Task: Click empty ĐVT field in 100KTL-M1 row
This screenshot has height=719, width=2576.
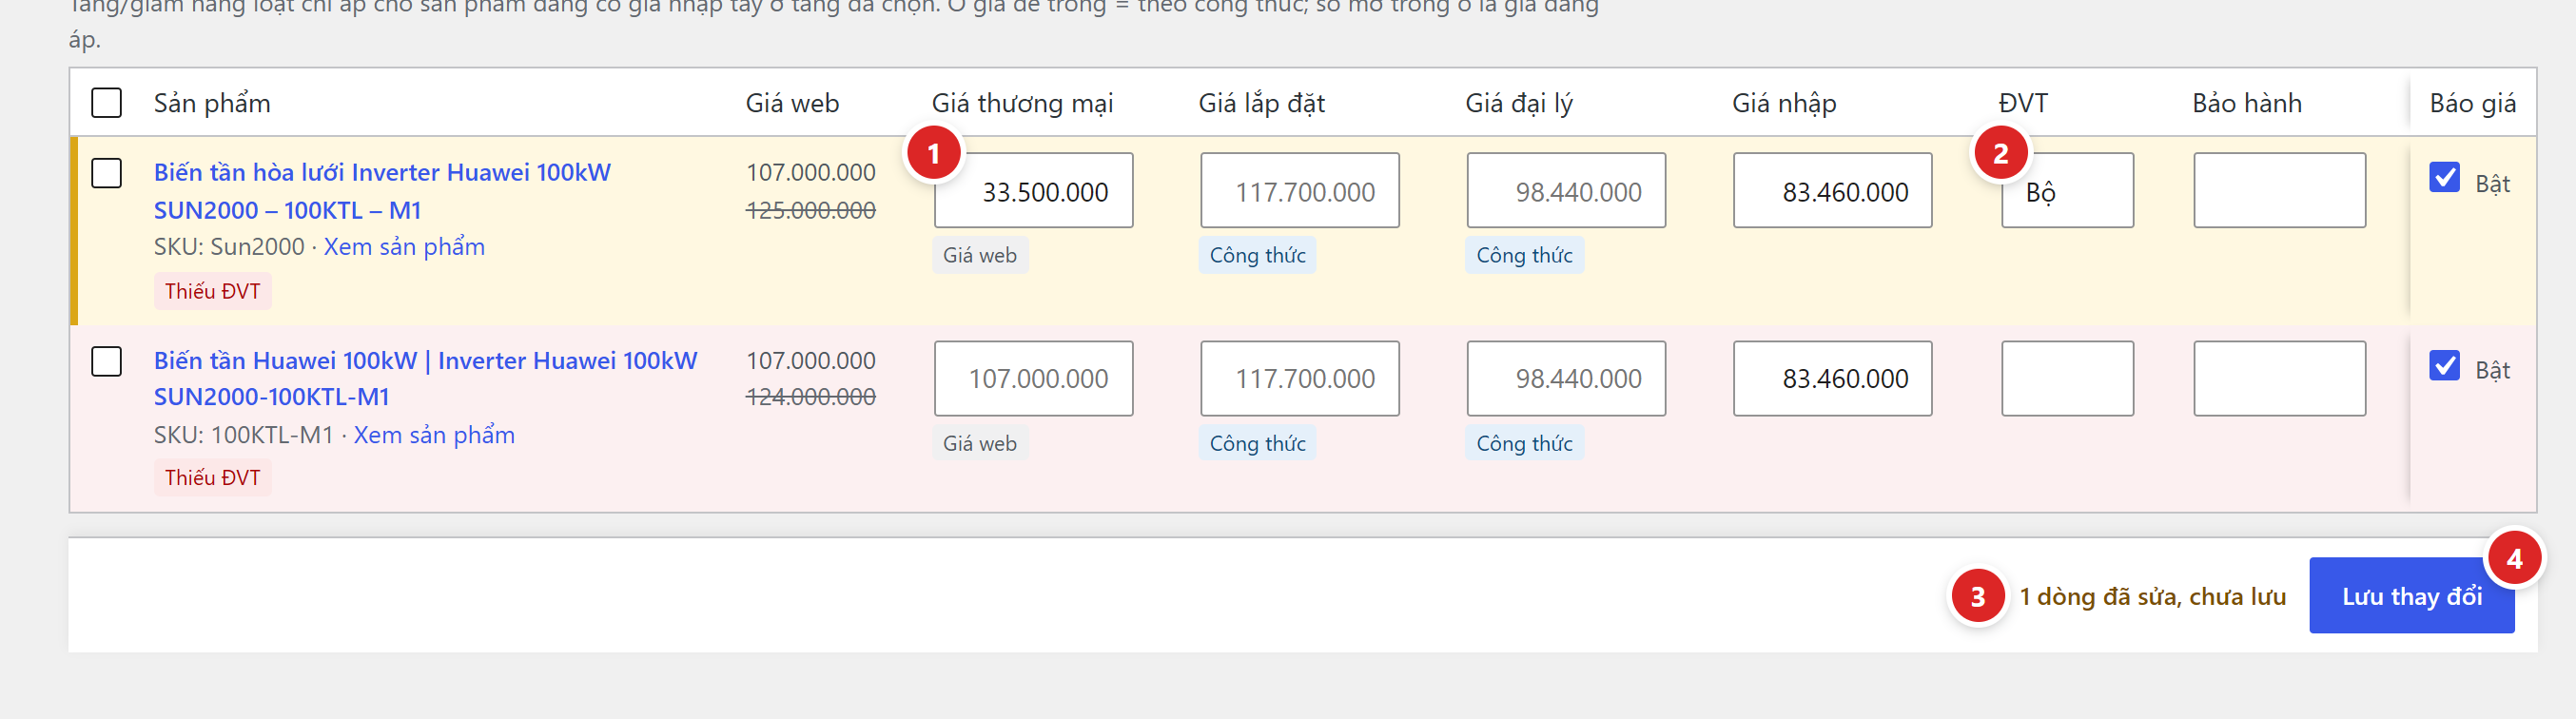Action: [x=2067, y=378]
